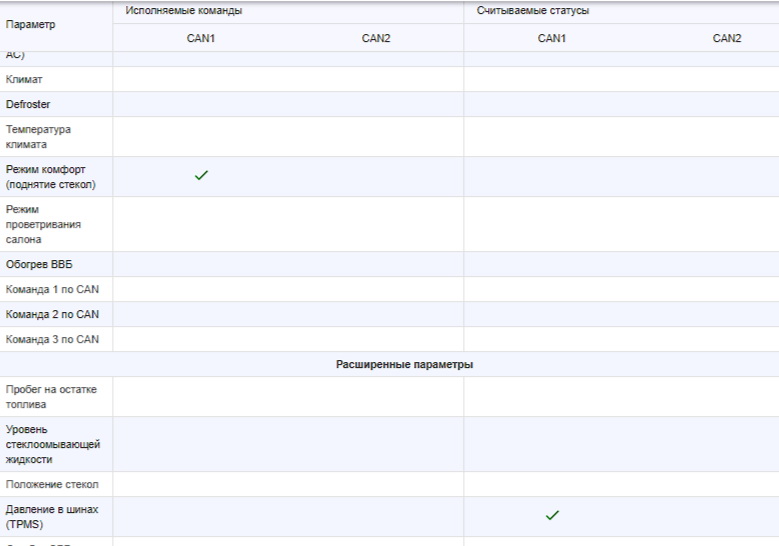Viewport: 779px width, 546px height.
Task: Click the Положение стекол row label
Action: point(52,484)
